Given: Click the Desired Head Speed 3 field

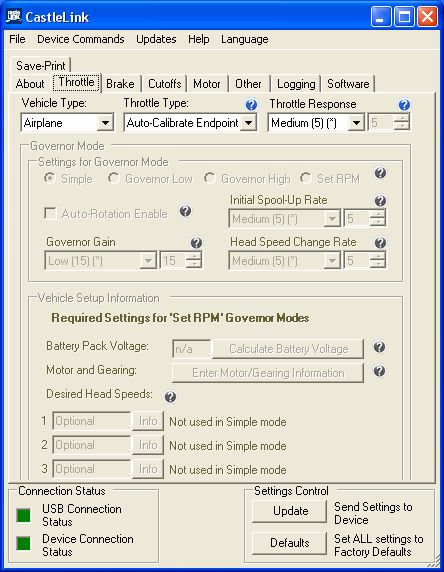Looking at the screenshot, I should click(92, 469).
